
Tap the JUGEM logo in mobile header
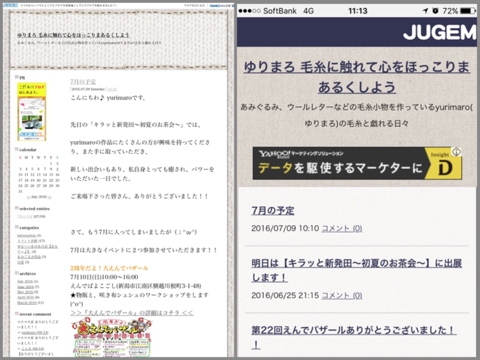pos(439,33)
